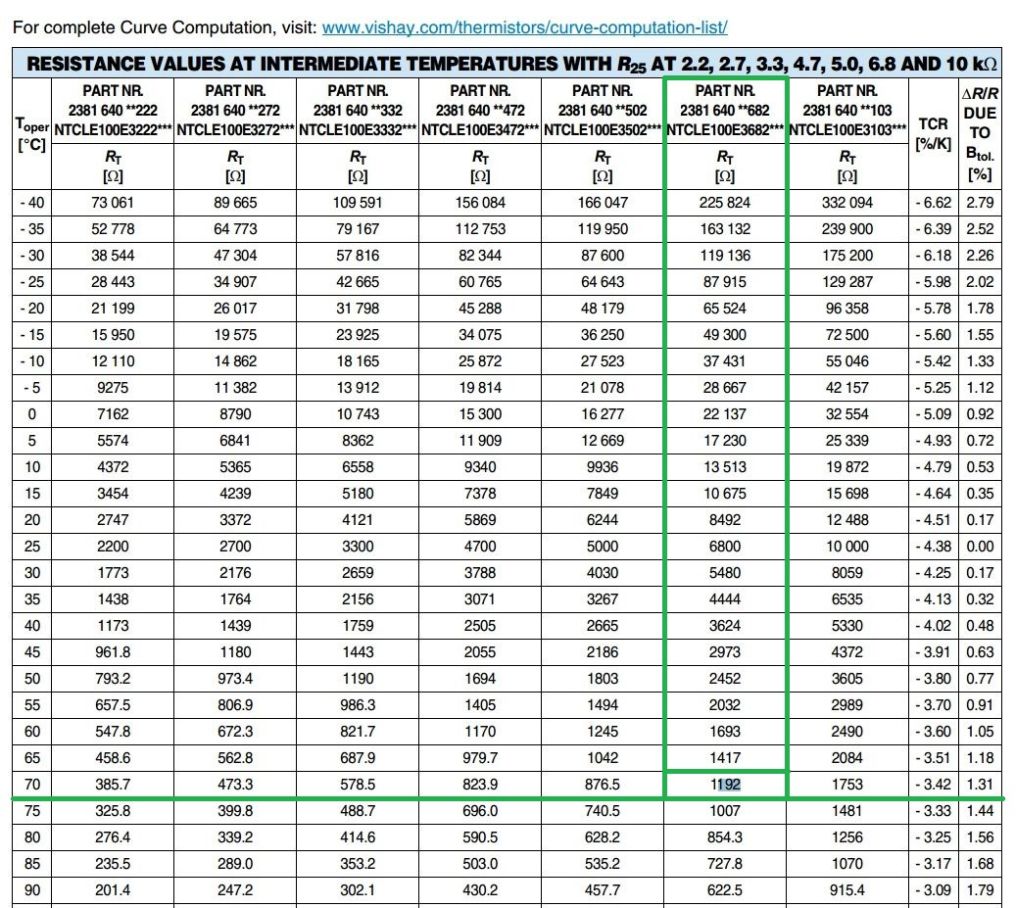Click the Resistance Values table title banner
This screenshot has width=1024, height=908.
pyautogui.click(x=511, y=64)
